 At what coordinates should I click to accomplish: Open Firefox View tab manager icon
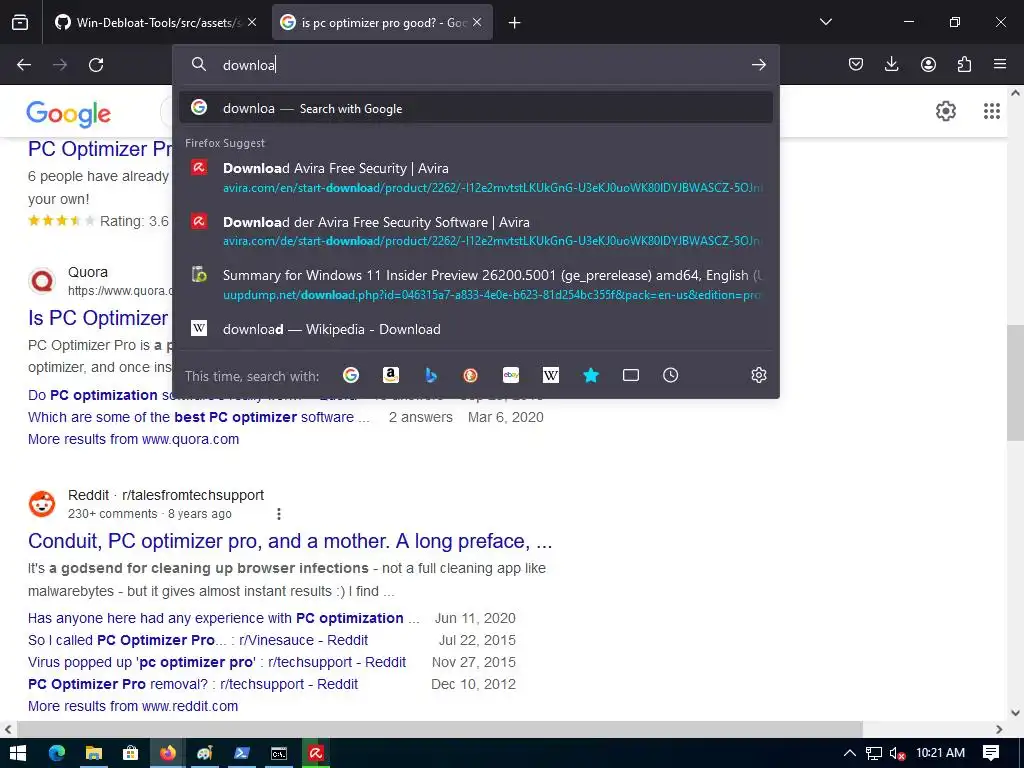pos(20,22)
